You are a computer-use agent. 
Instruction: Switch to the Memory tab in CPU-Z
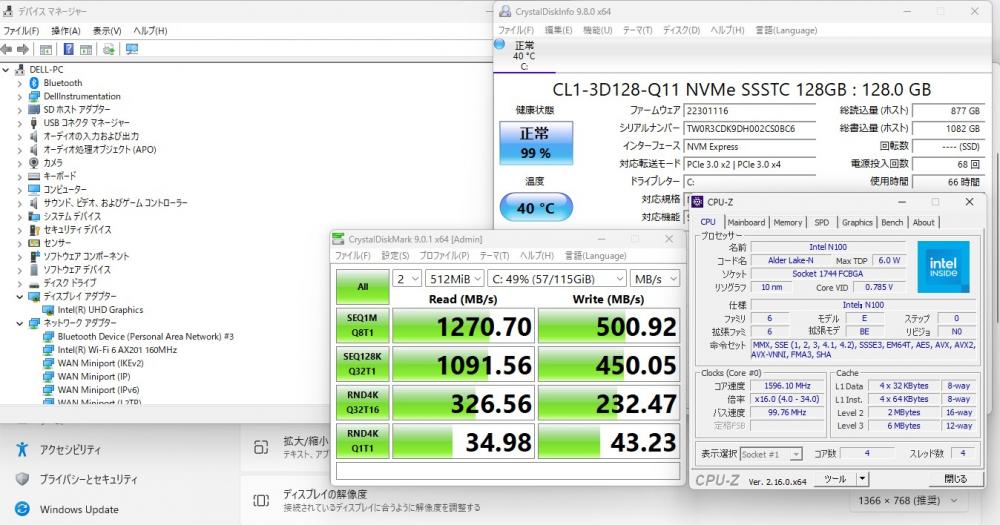pyautogui.click(x=788, y=222)
